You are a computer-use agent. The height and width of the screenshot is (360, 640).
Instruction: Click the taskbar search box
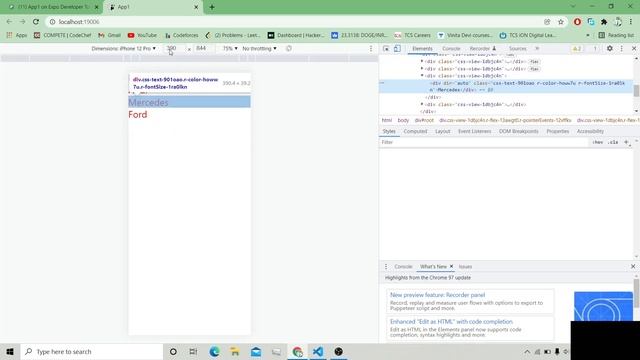(92, 351)
